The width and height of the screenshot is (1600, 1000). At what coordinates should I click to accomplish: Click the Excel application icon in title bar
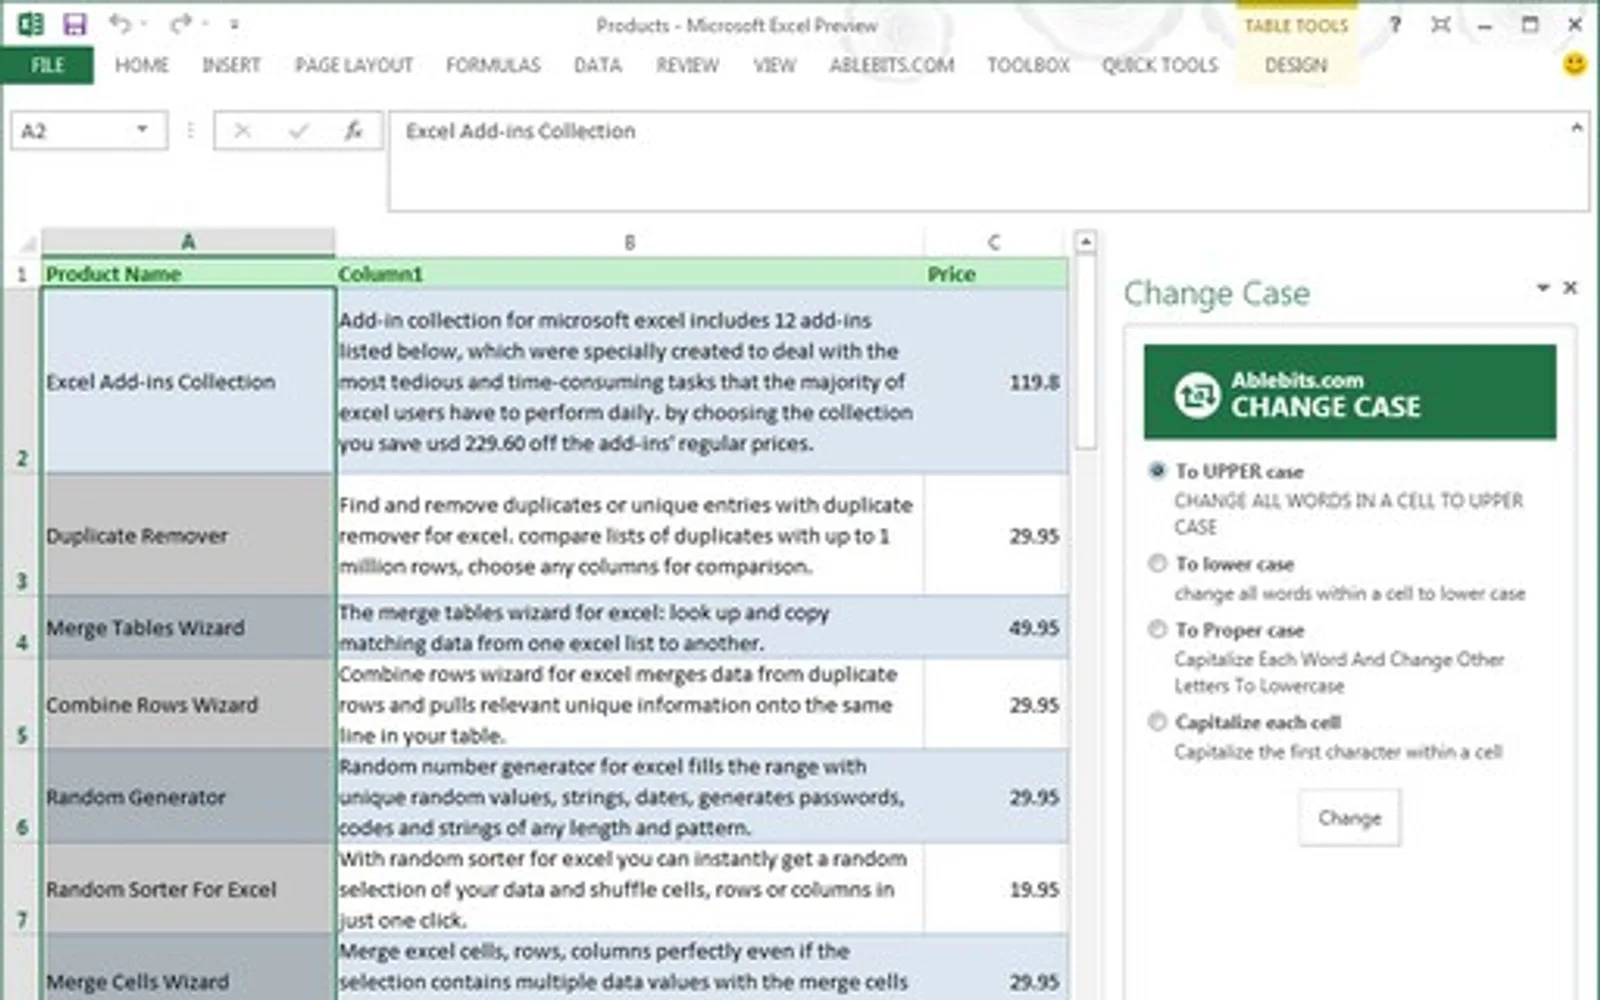coord(31,23)
